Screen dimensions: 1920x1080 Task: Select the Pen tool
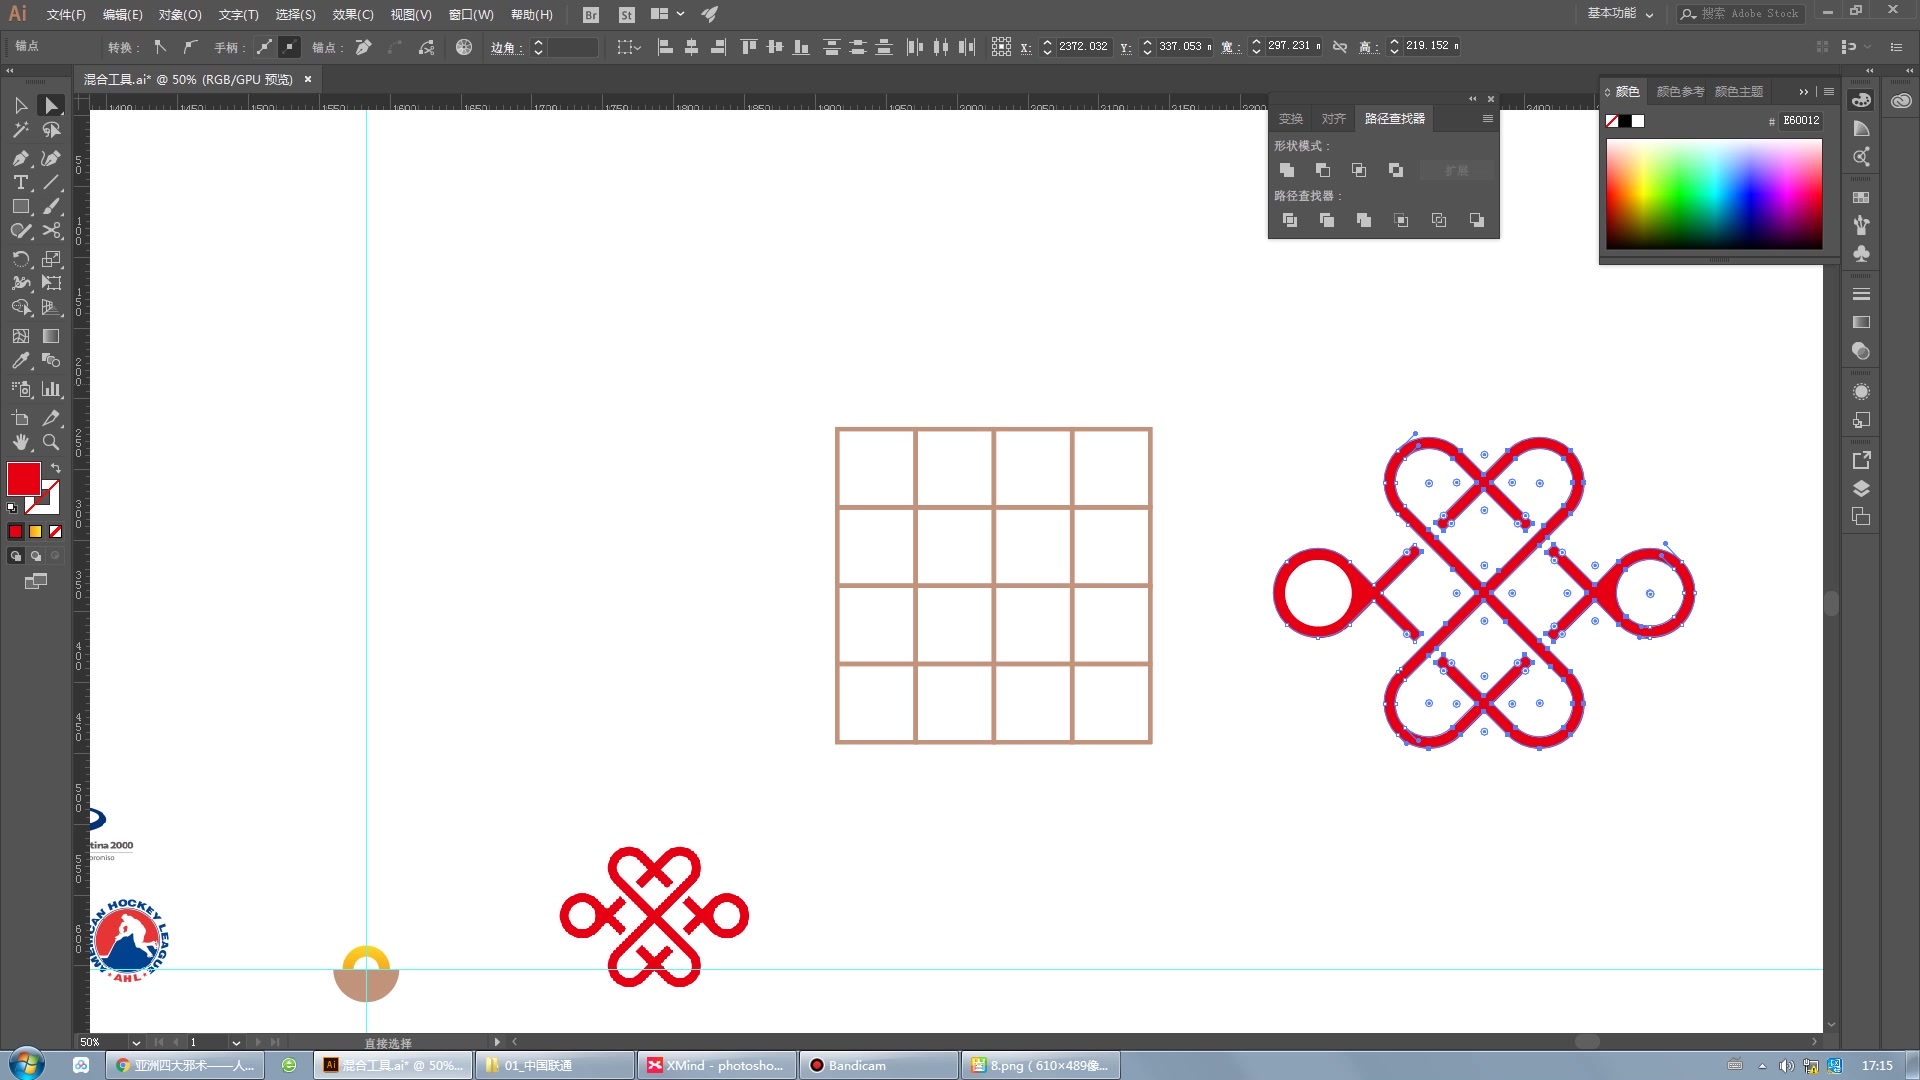(20, 157)
